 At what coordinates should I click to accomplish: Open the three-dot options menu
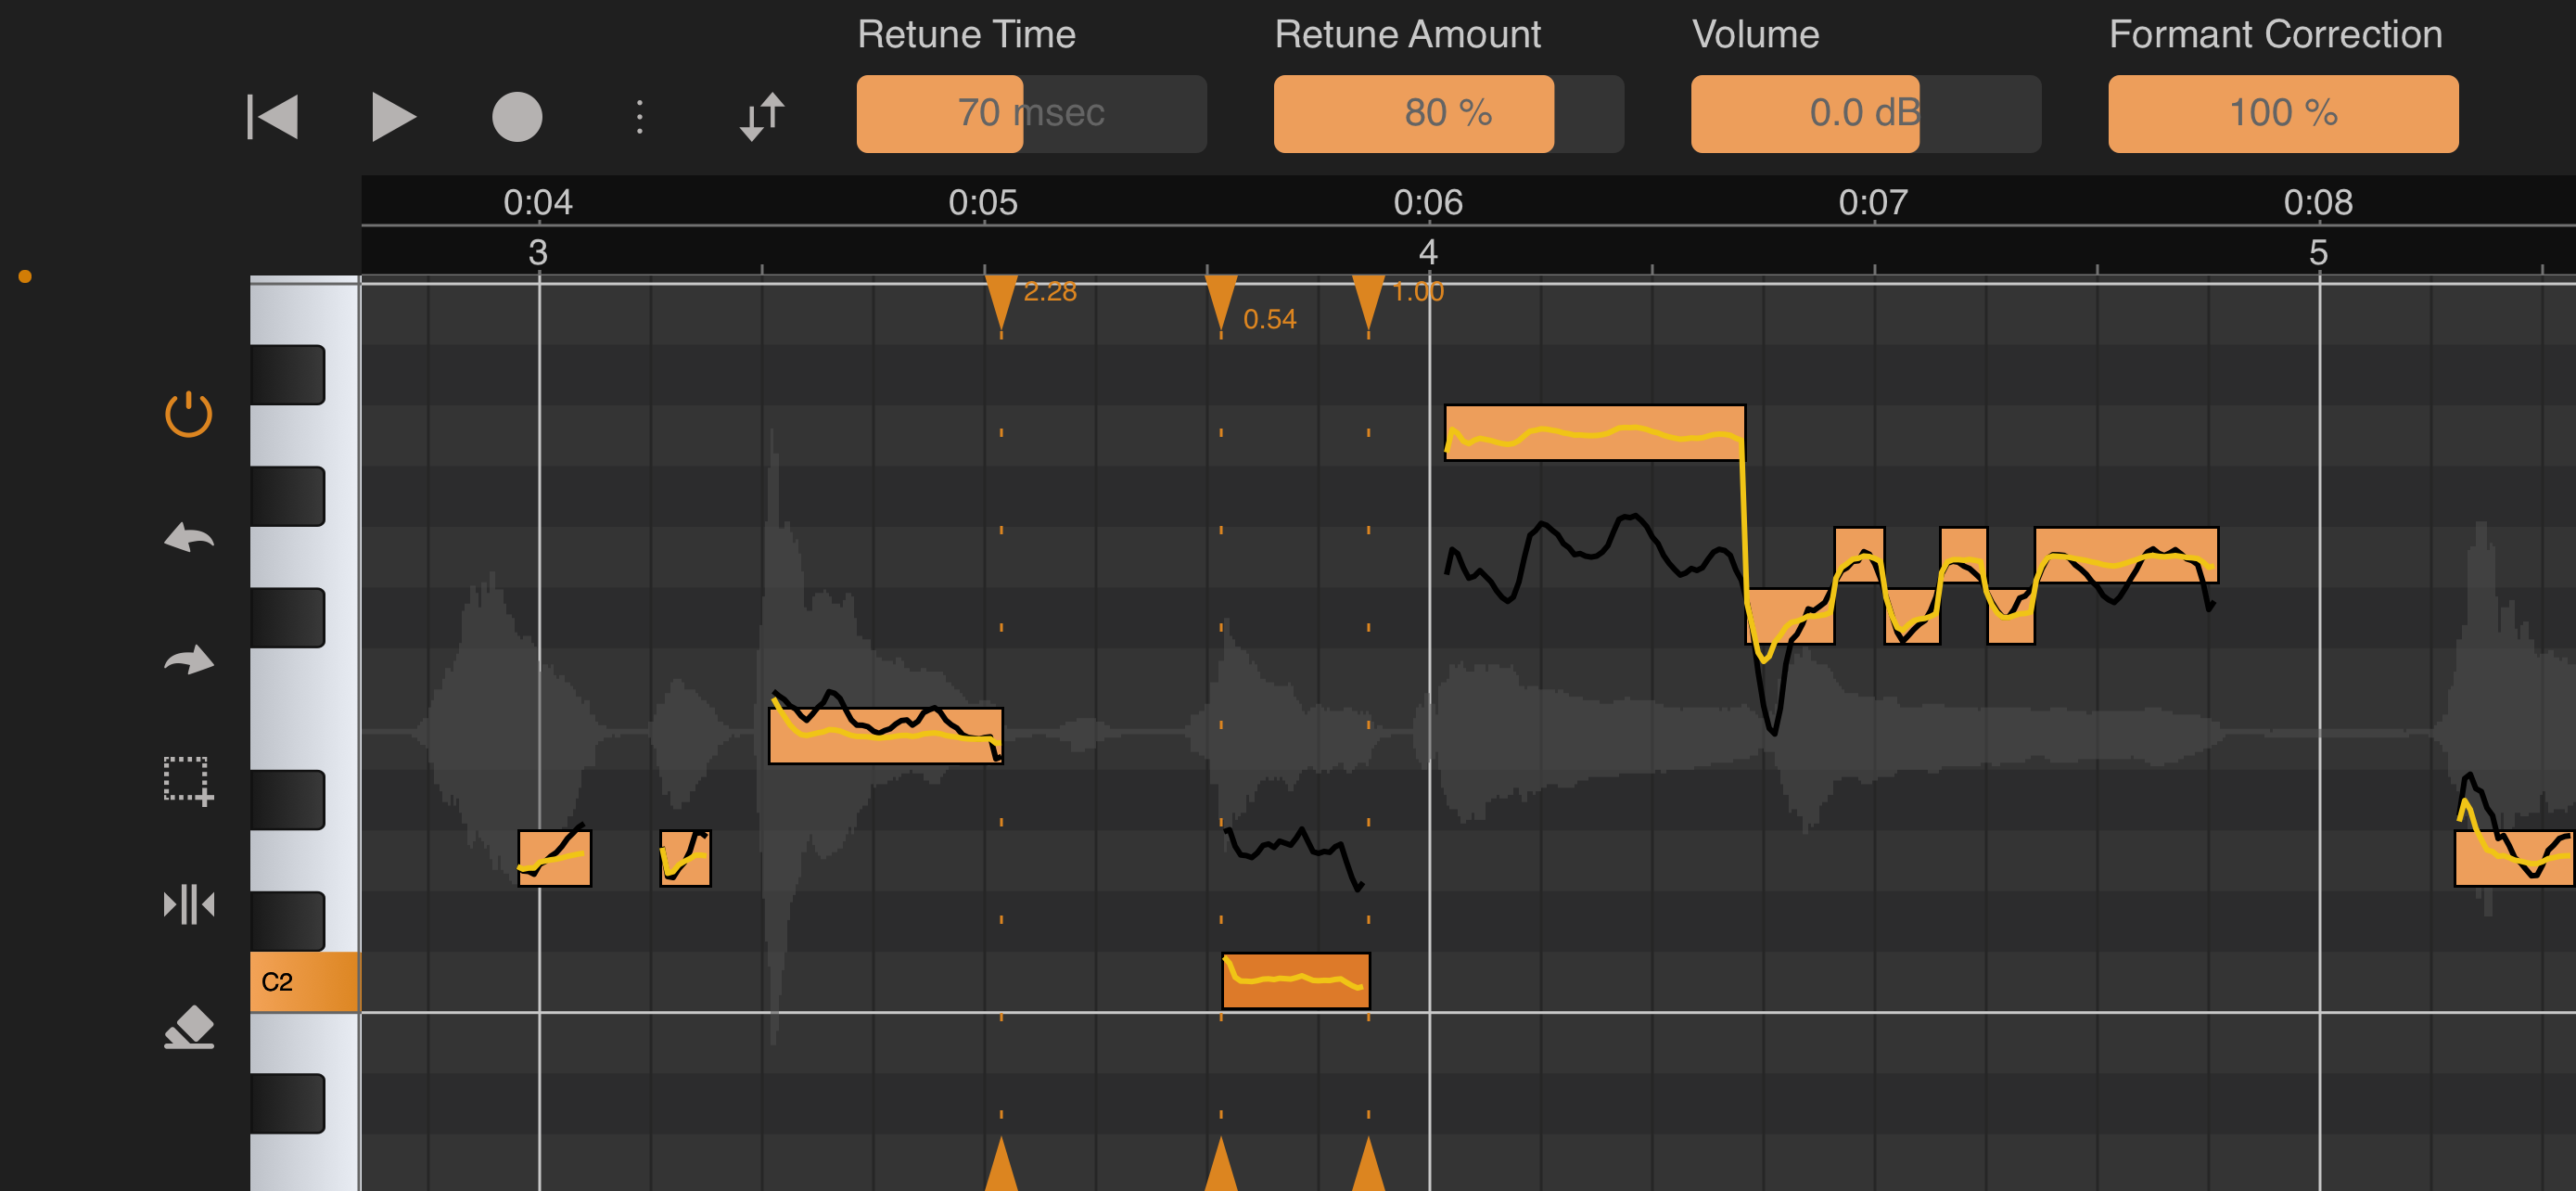coord(640,116)
